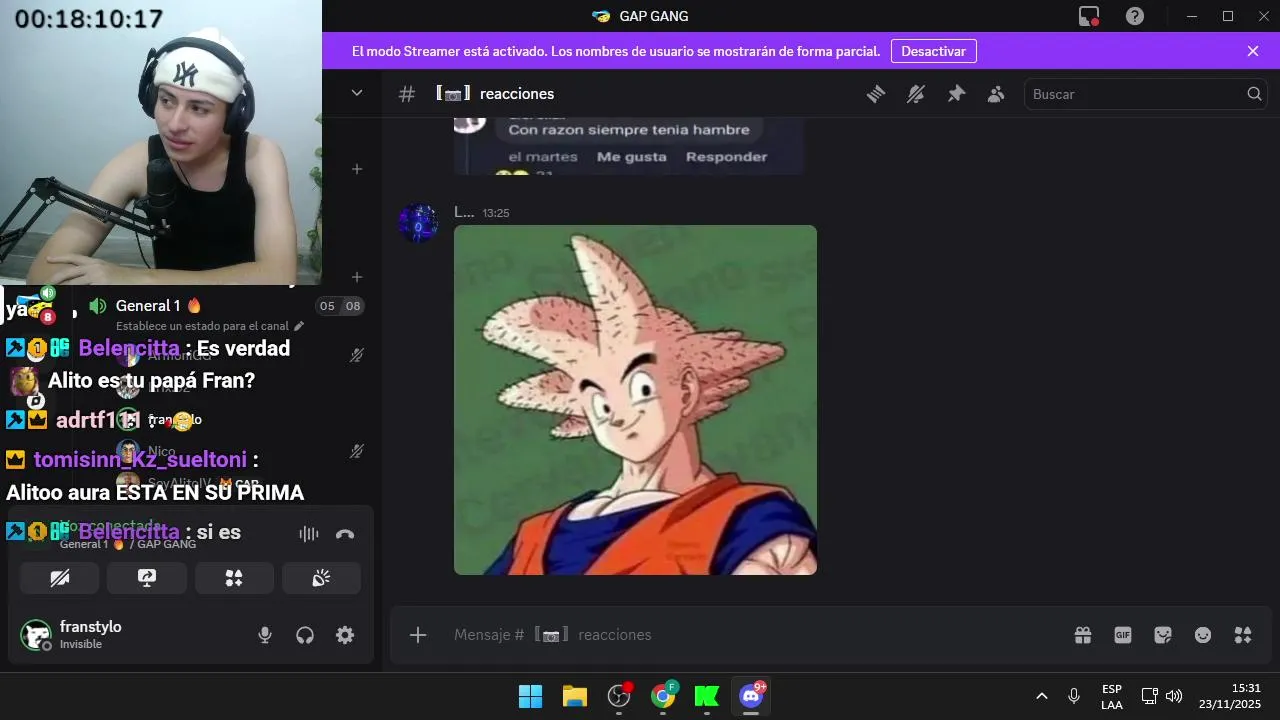Click the hash icon in channel header
Screen dimensions: 1280x720
click(407, 94)
